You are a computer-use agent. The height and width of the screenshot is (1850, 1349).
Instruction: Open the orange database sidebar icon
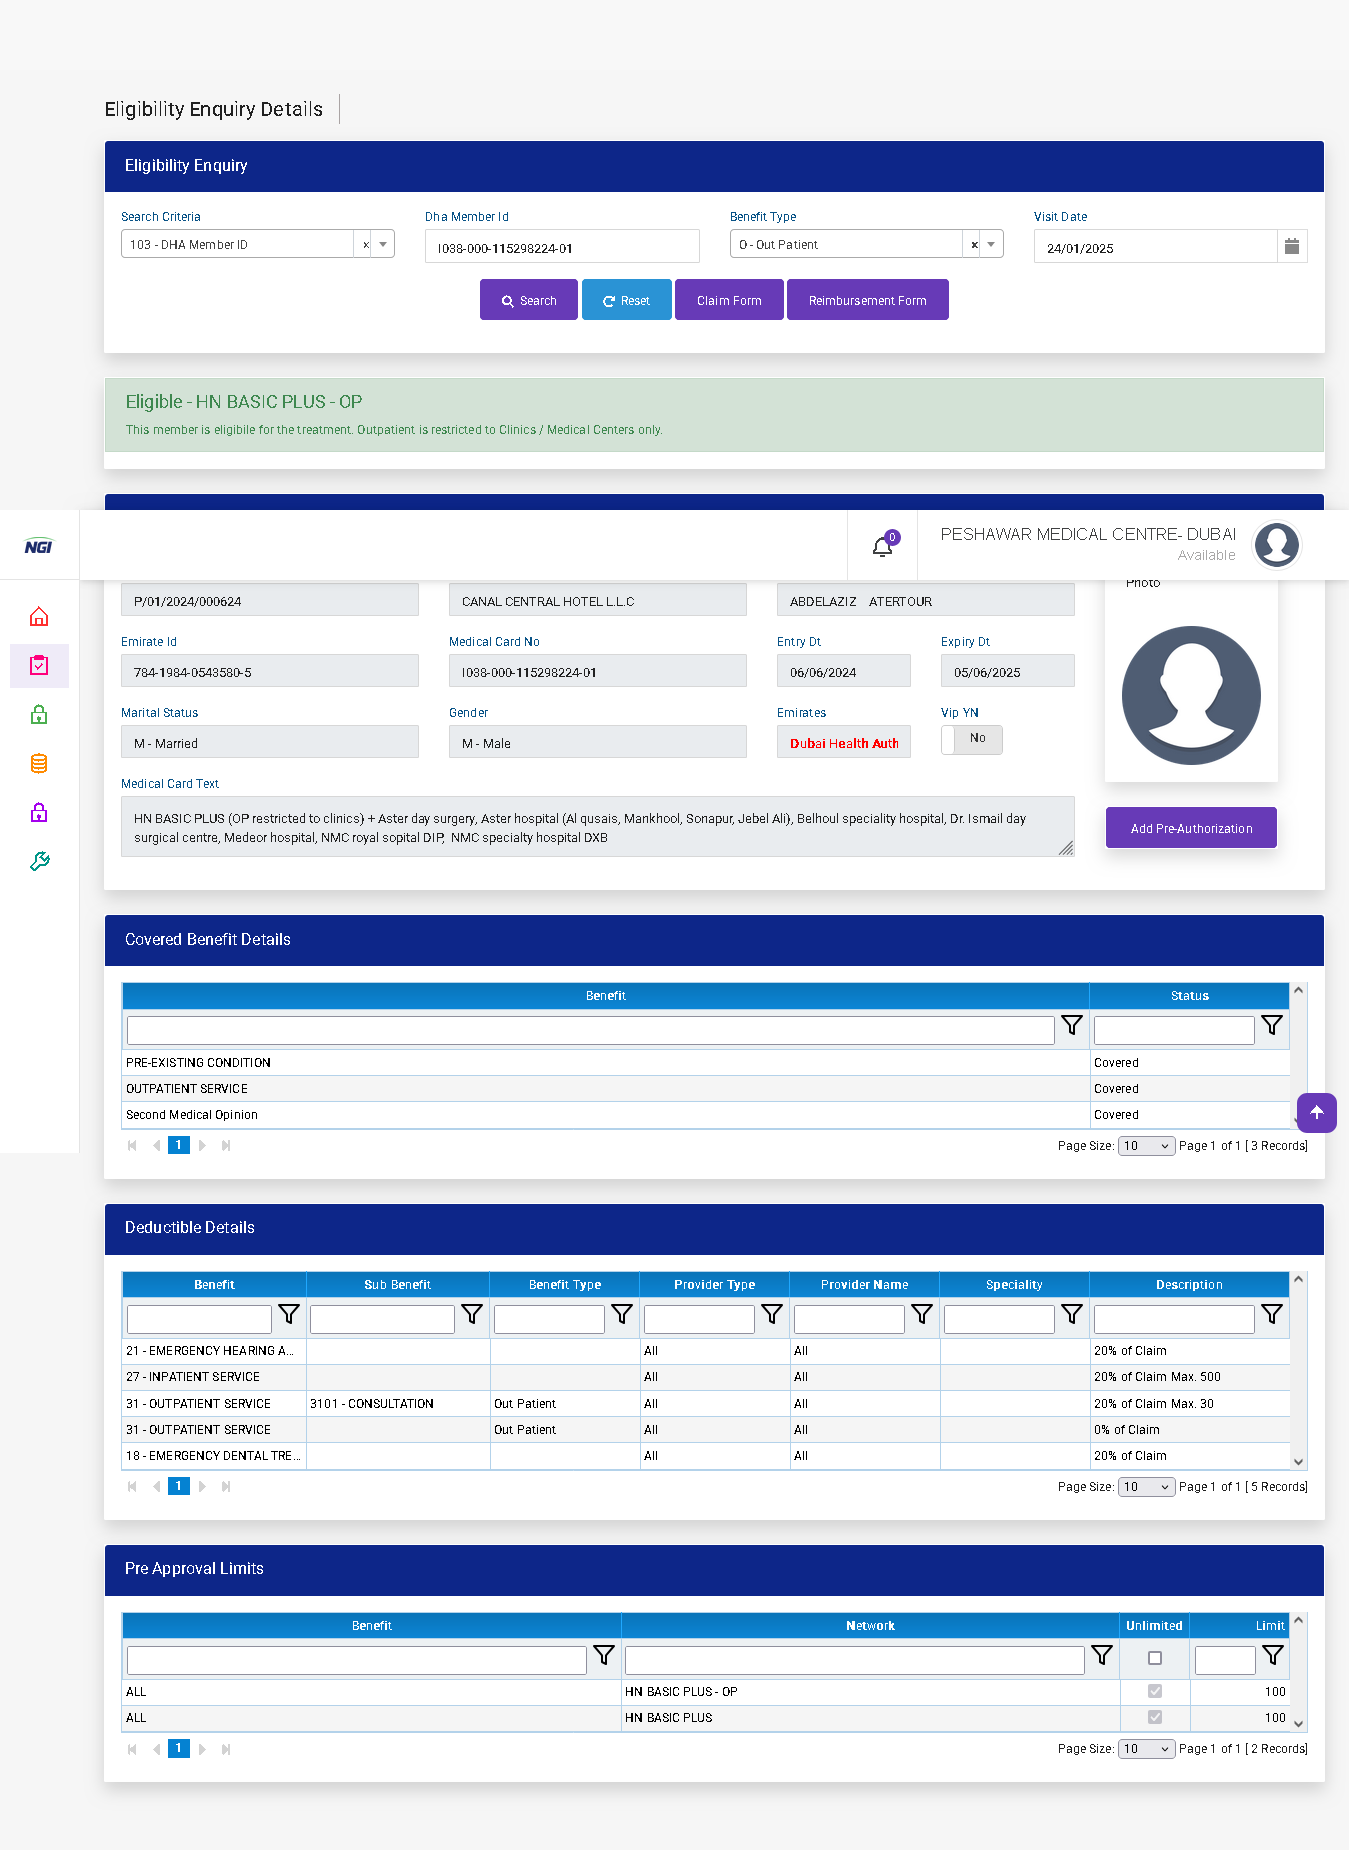39,764
